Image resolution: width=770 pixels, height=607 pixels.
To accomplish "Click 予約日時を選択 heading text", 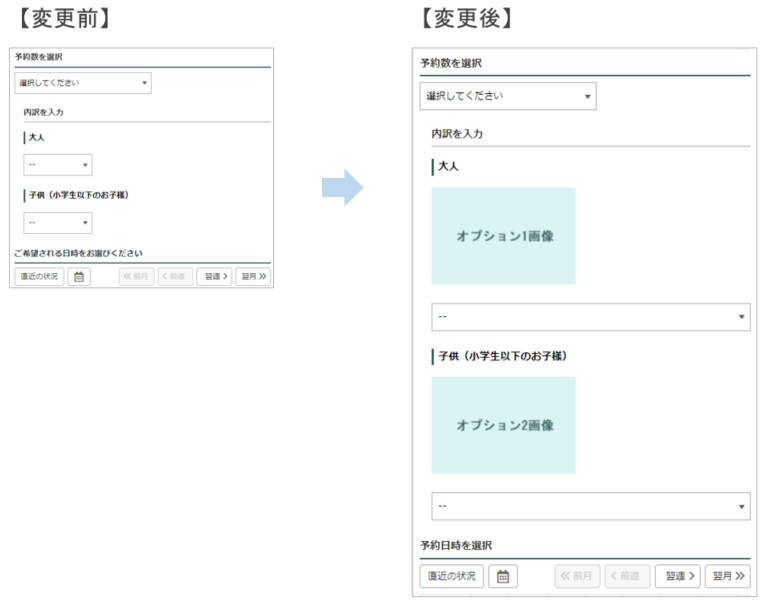I will pos(456,545).
